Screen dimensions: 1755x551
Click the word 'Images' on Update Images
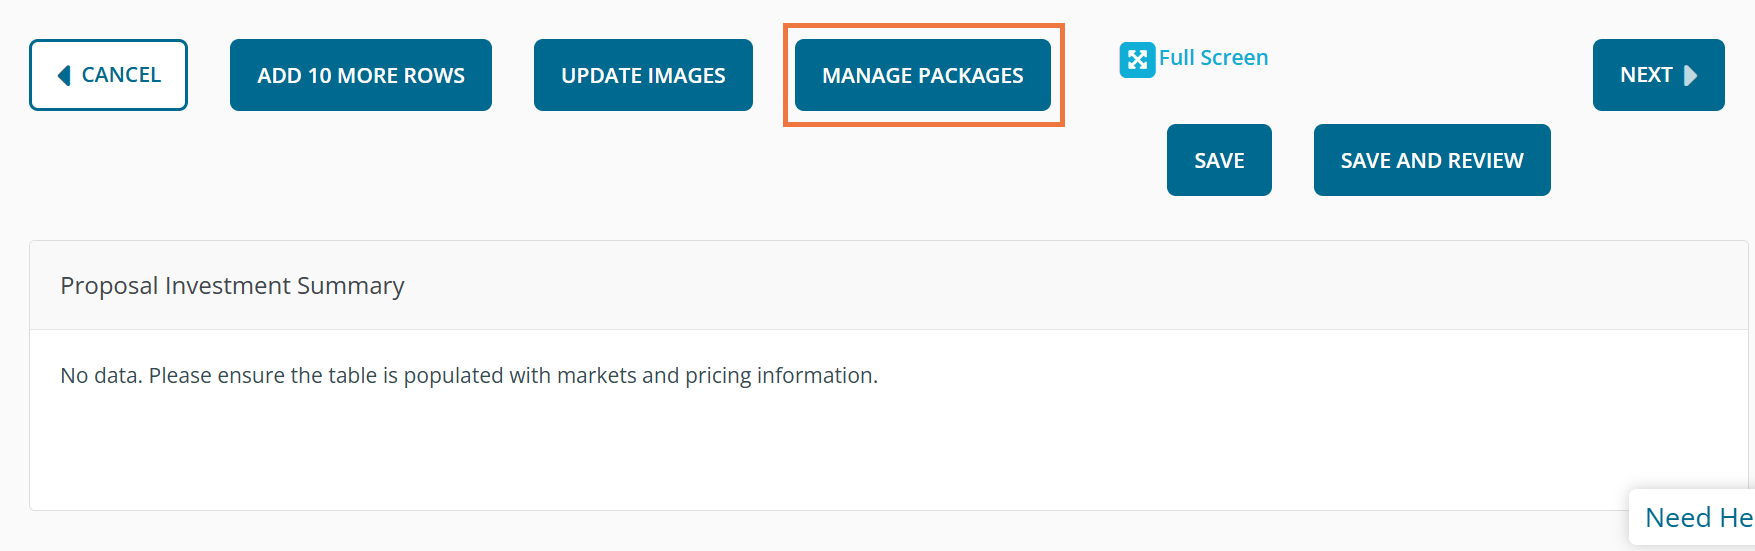(686, 76)
